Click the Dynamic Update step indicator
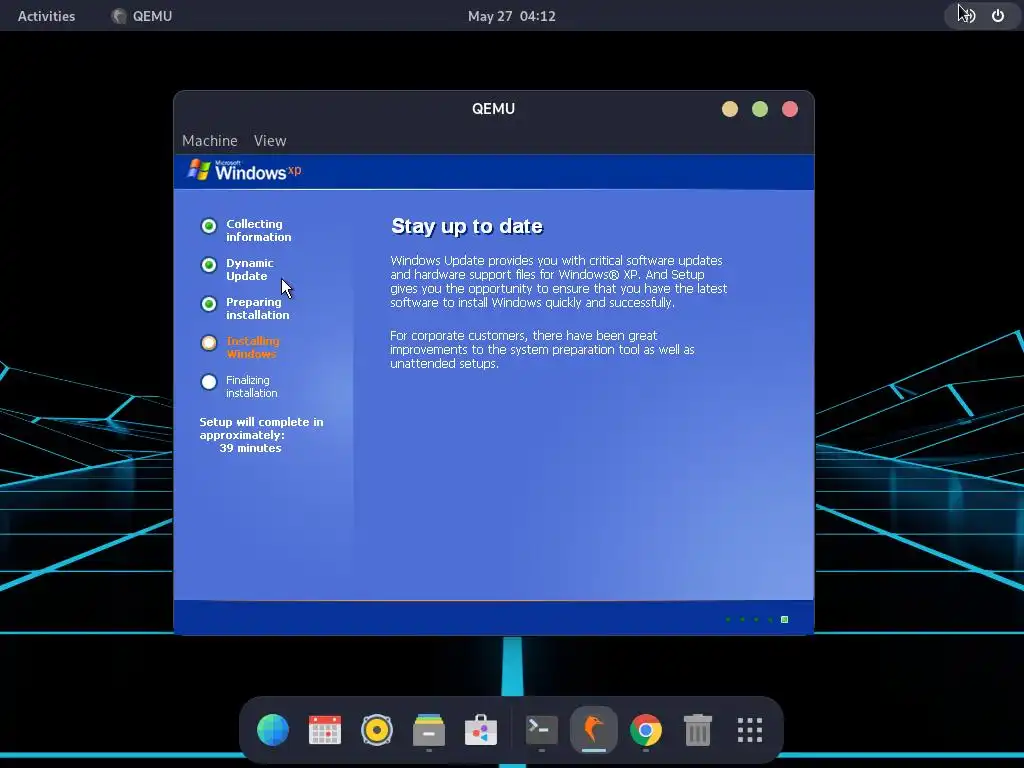The height and width of the screenshot is (768, 1024). [x=208, y=265]
